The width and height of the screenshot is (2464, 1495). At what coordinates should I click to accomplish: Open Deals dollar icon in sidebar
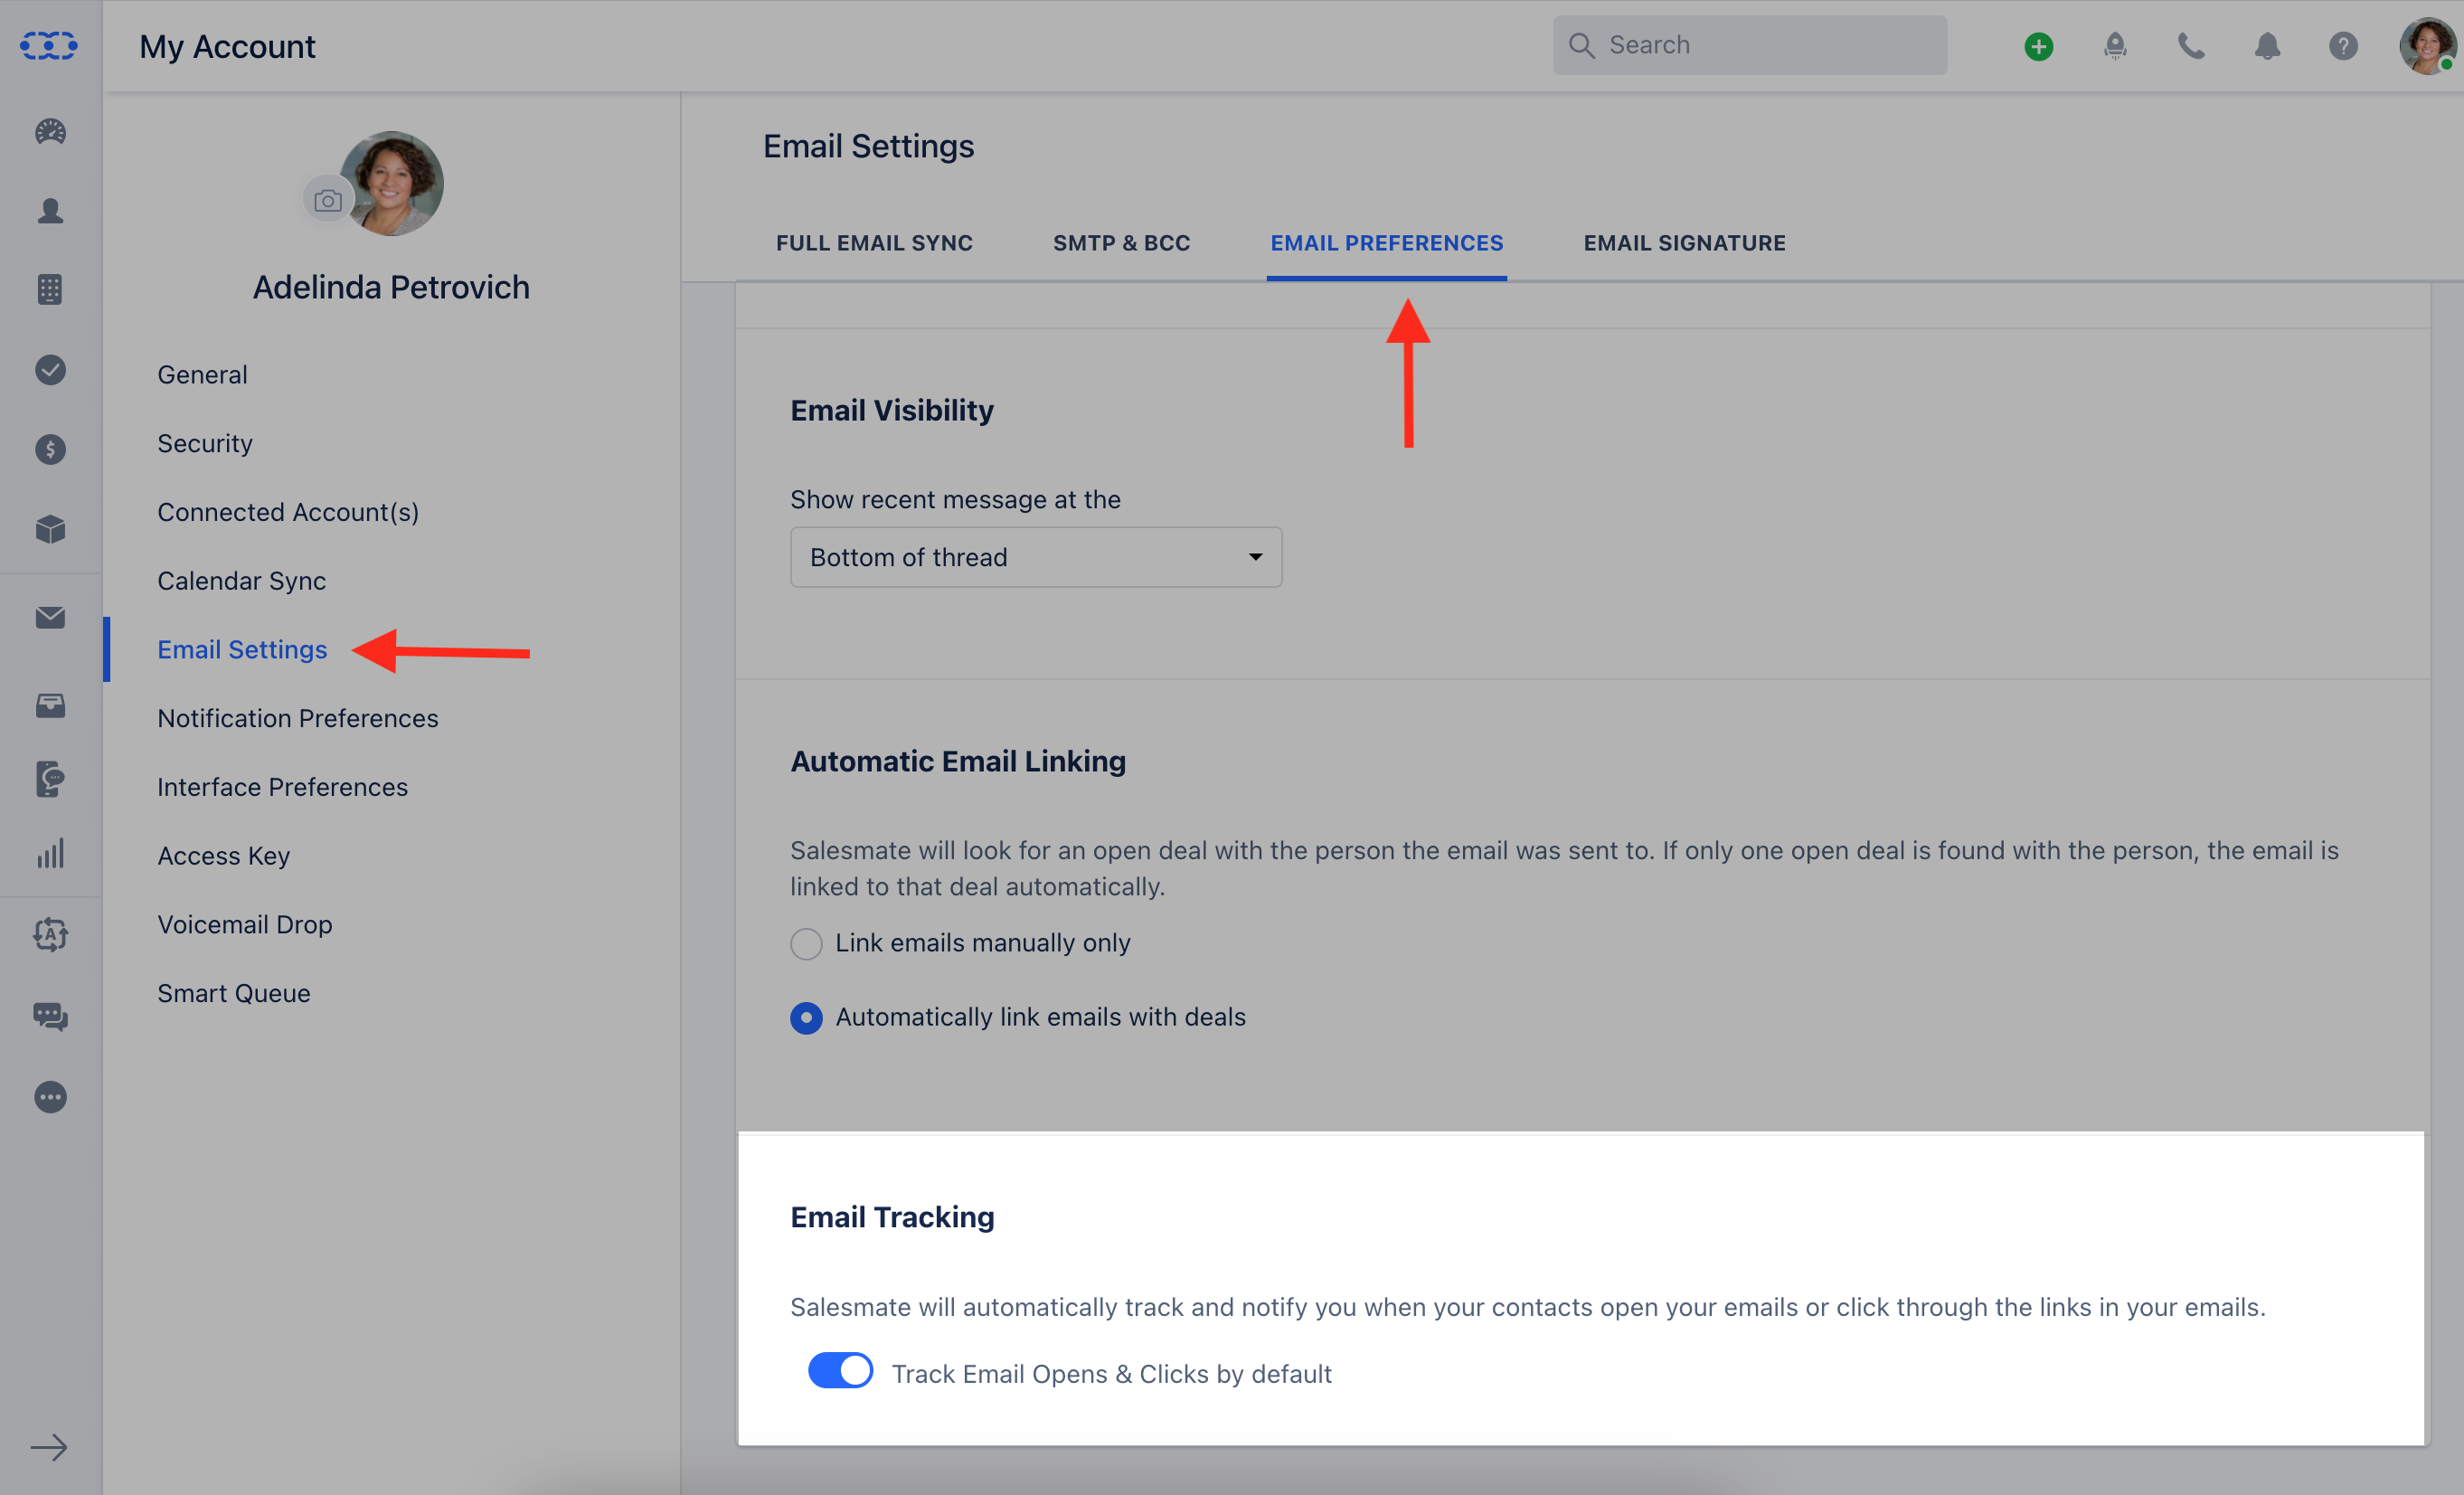click(50, 450)
